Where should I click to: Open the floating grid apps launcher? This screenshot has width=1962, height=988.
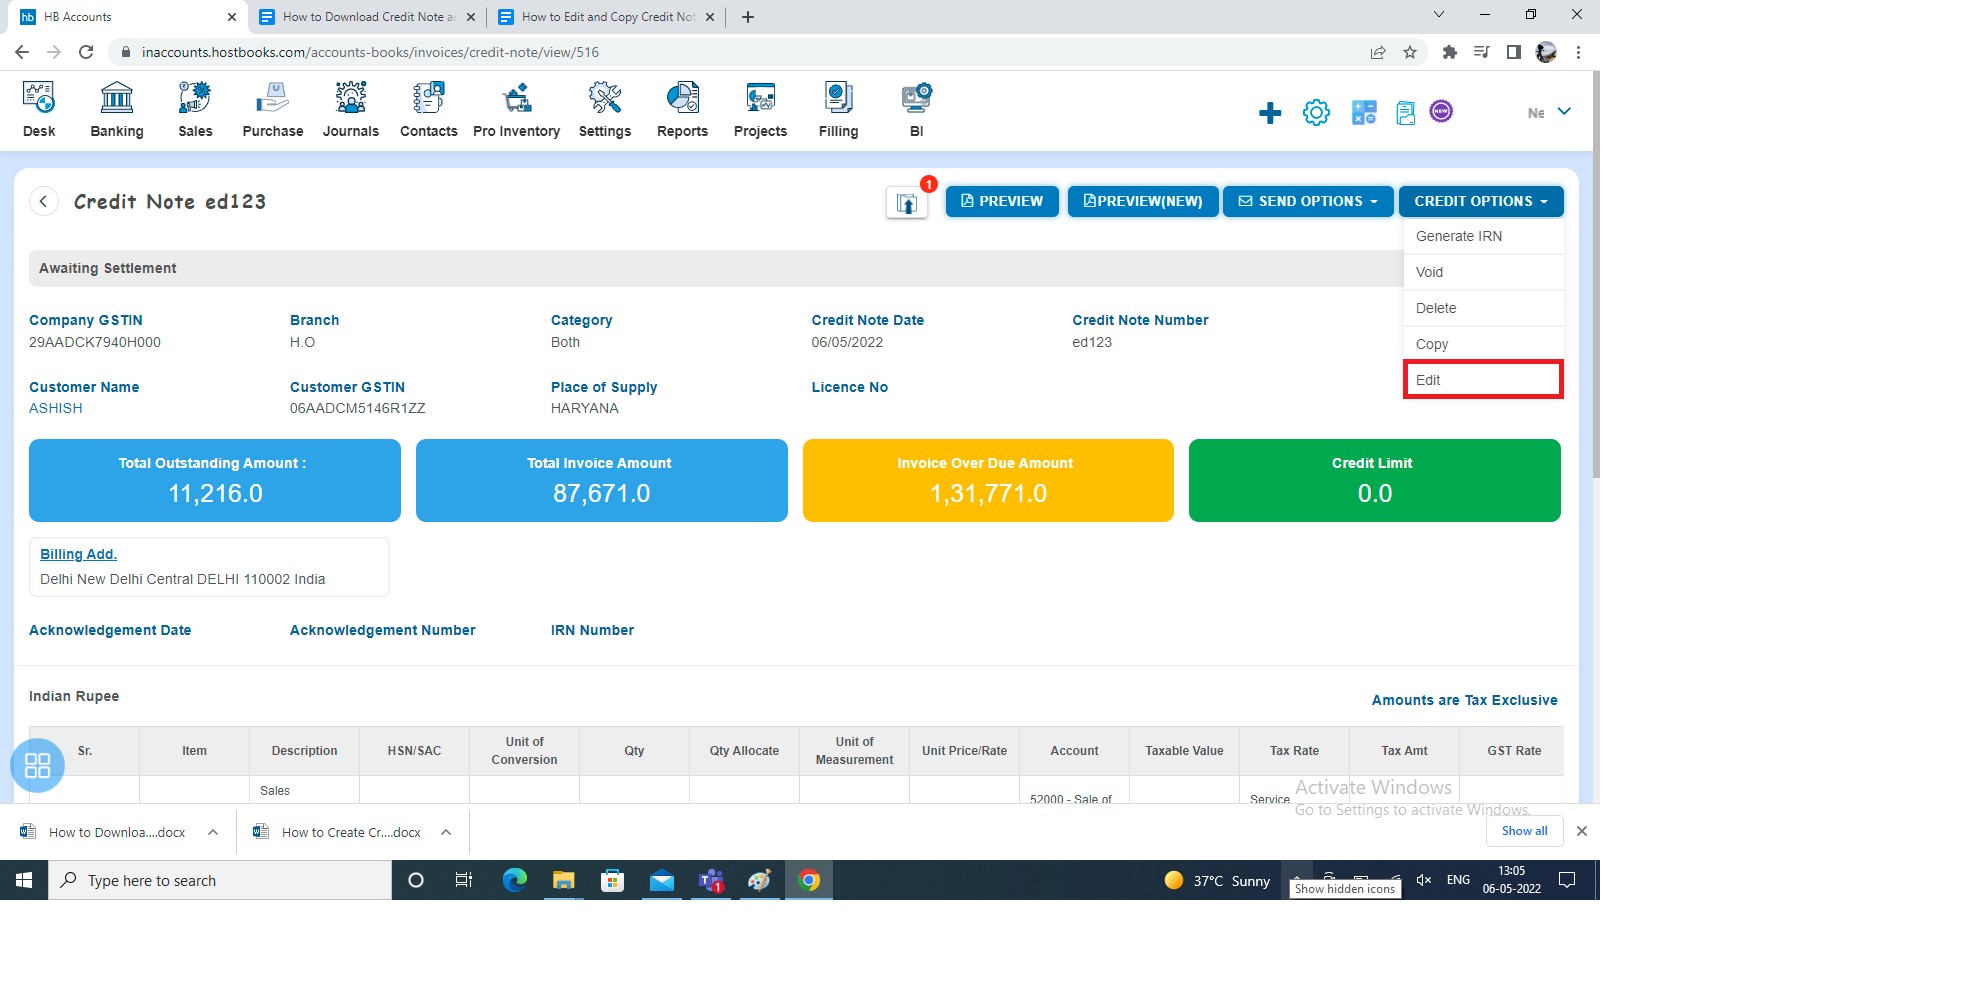[x=37, y=766]
